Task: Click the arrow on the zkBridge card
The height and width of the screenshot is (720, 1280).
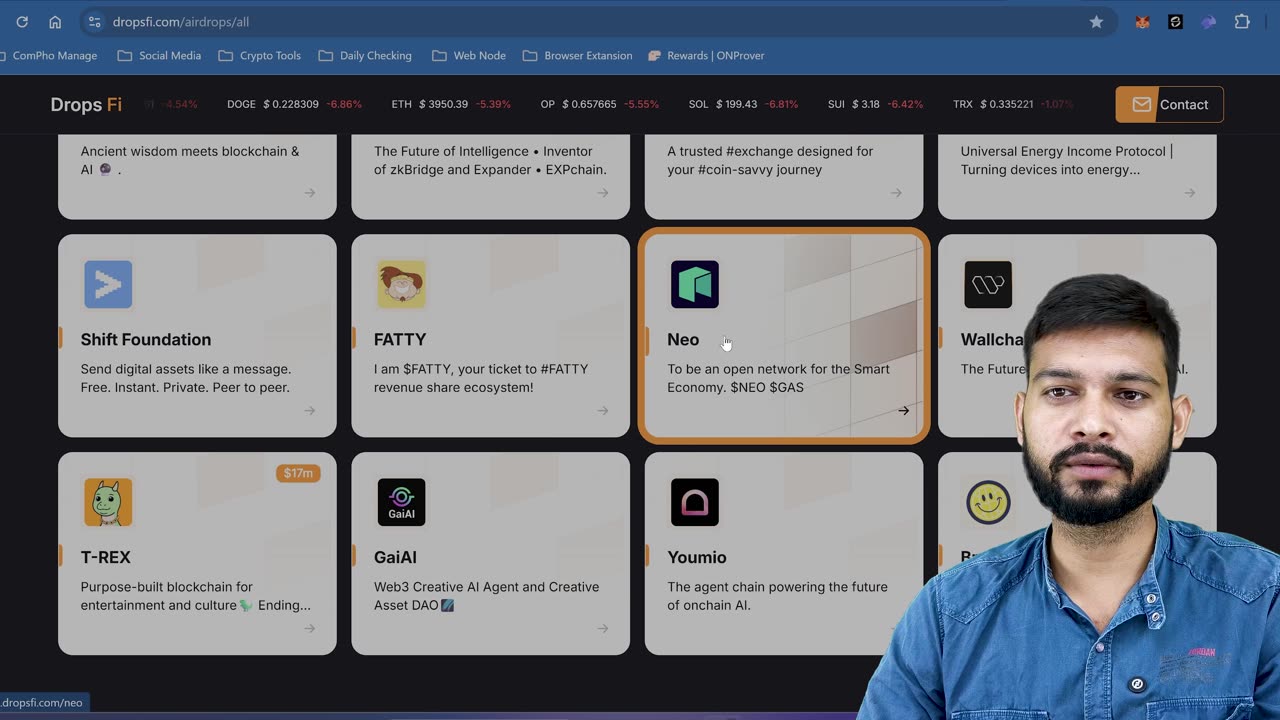Action: [603, 192]
